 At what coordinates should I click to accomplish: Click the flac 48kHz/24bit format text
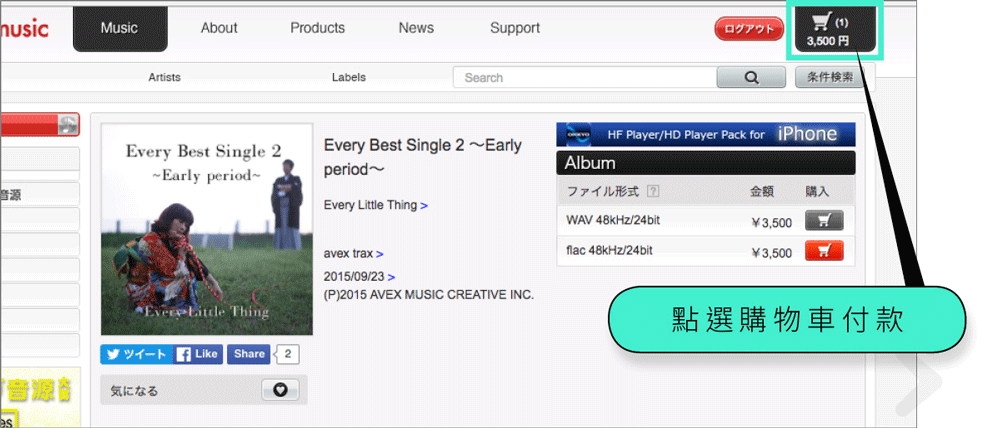(x=609, y=250)
